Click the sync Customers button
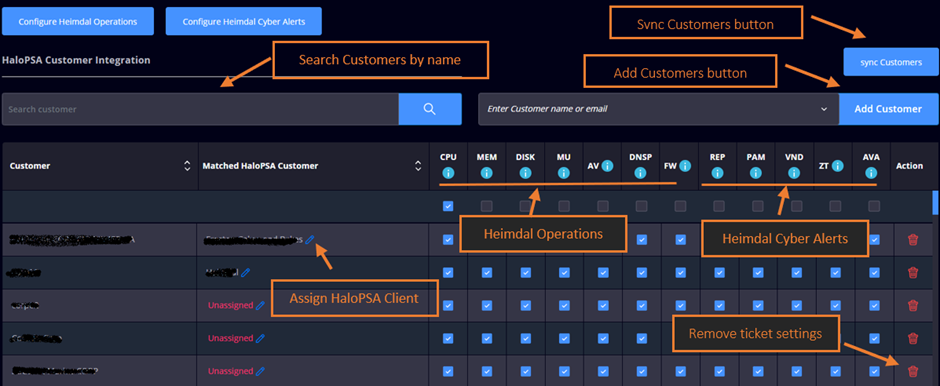This screenshot has height=386, width=940. [891, 62]
